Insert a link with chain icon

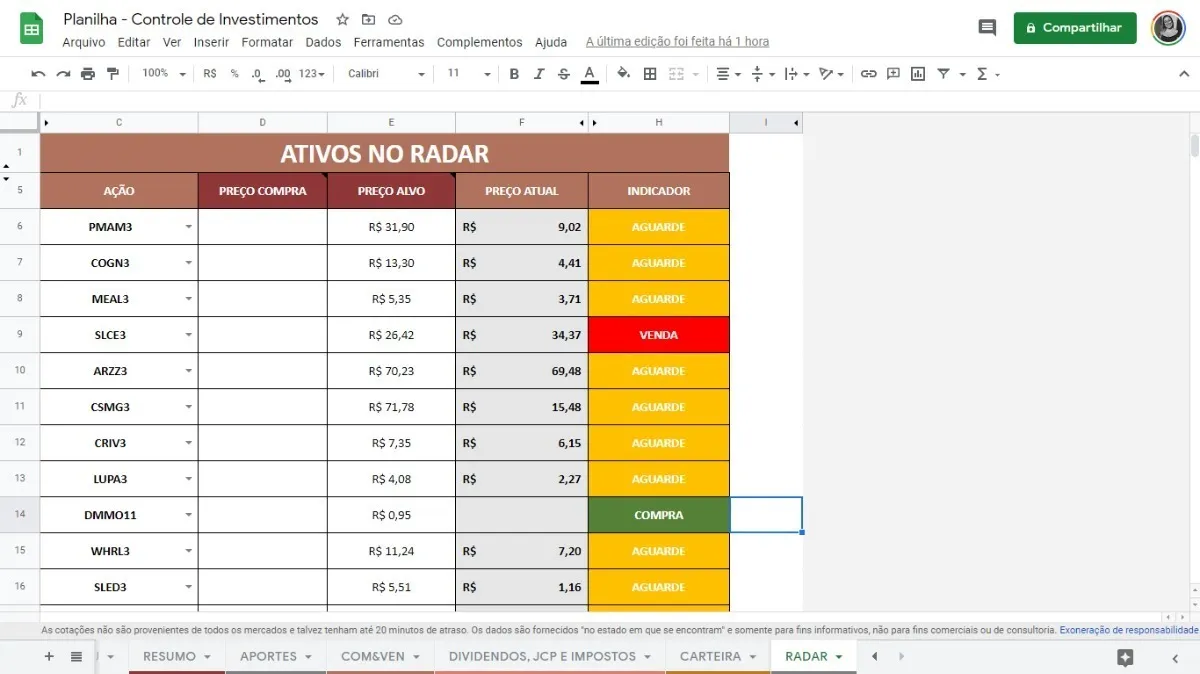(x=869, y=74)
